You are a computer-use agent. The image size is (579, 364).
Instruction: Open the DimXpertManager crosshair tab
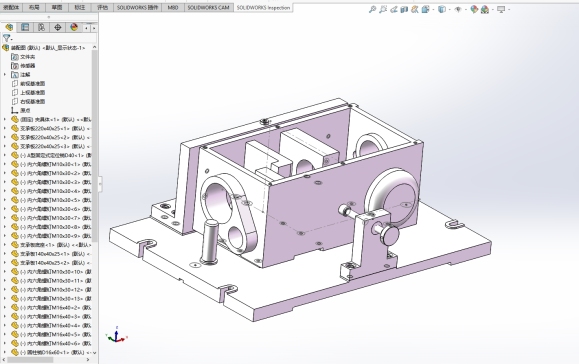[58, 27]
